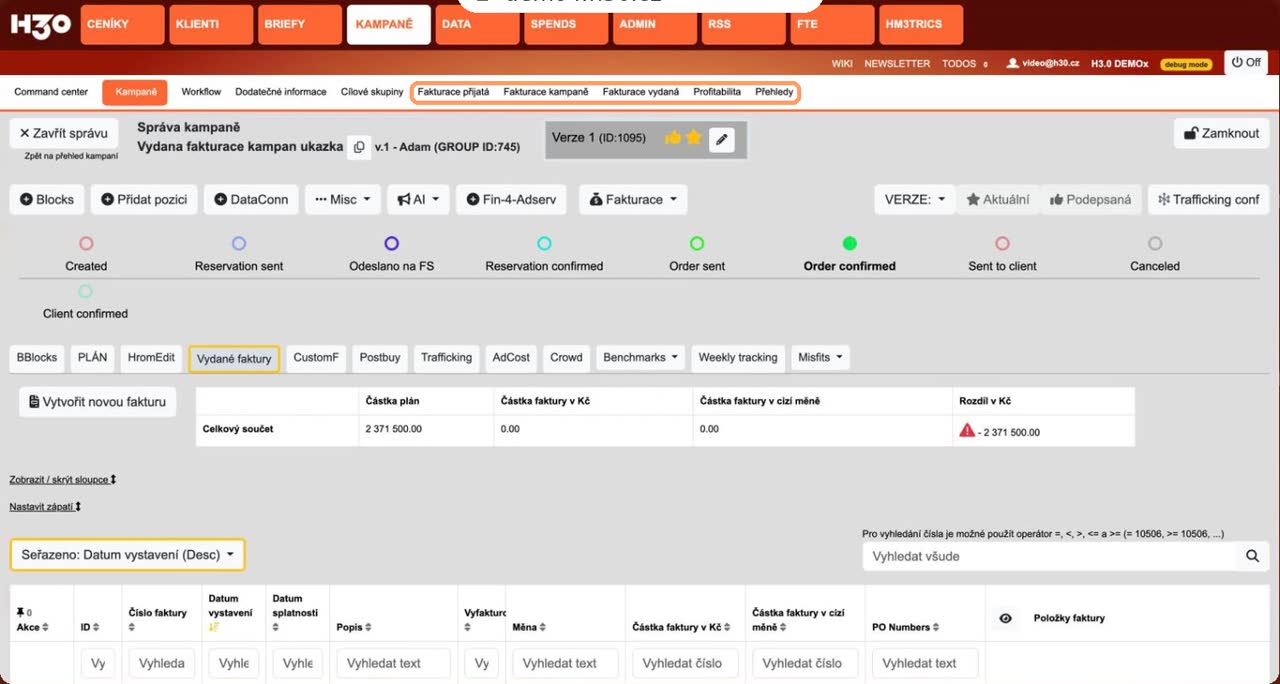Sort by Částka faktury v Kč column
1280x684 pixels.
click(x=727, y=628)
